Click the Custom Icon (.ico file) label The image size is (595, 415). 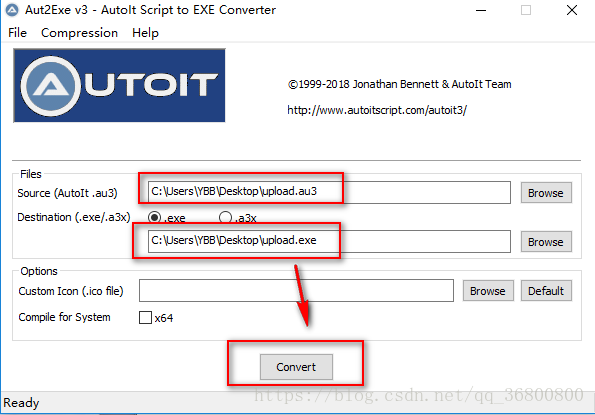[x=71, y=291]
